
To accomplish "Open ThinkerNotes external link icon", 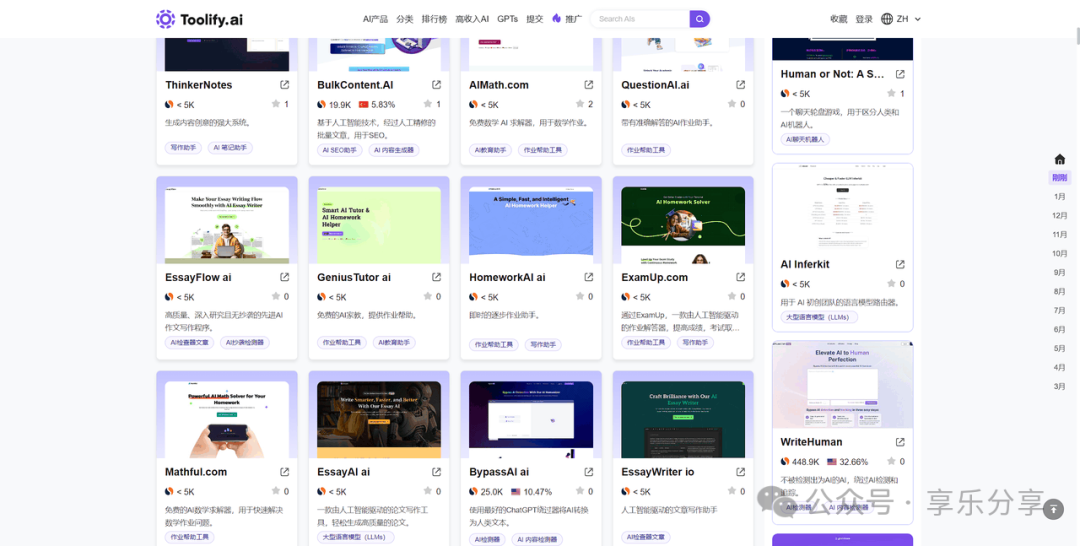I will [284, 85].
